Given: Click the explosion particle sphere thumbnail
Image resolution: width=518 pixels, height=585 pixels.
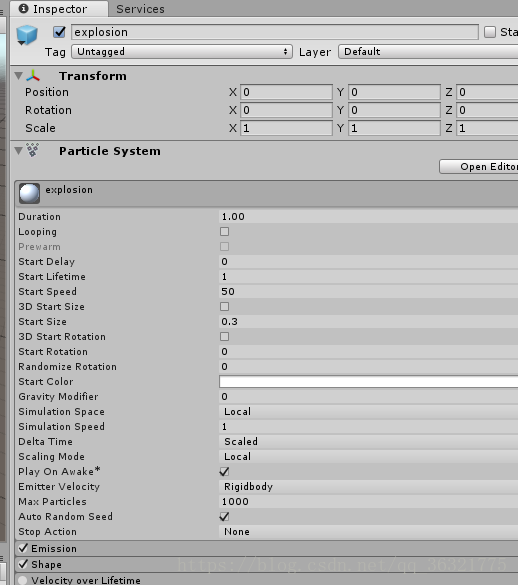Looking at the screenshot, I should (29, 193).
